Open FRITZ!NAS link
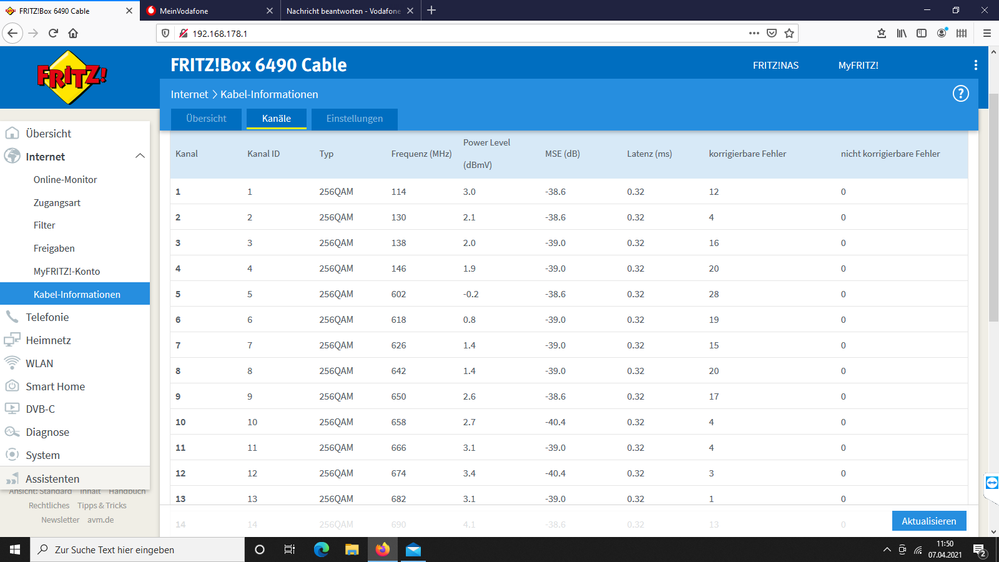 click(x=775, y=65)
